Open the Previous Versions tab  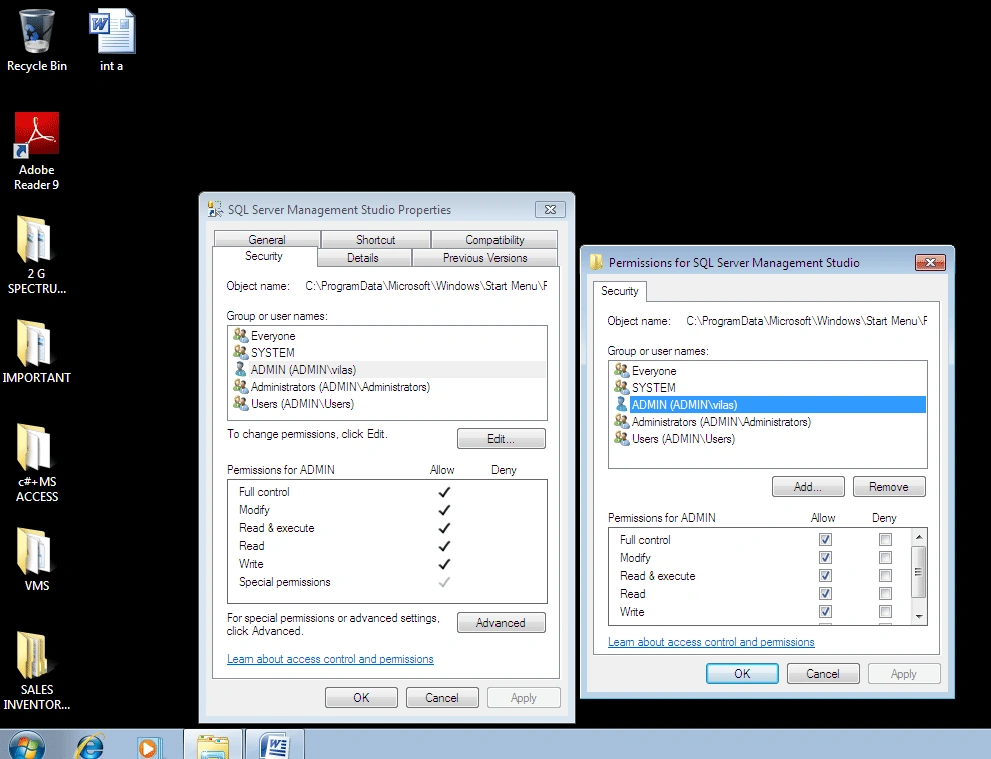tap(485, 258)
